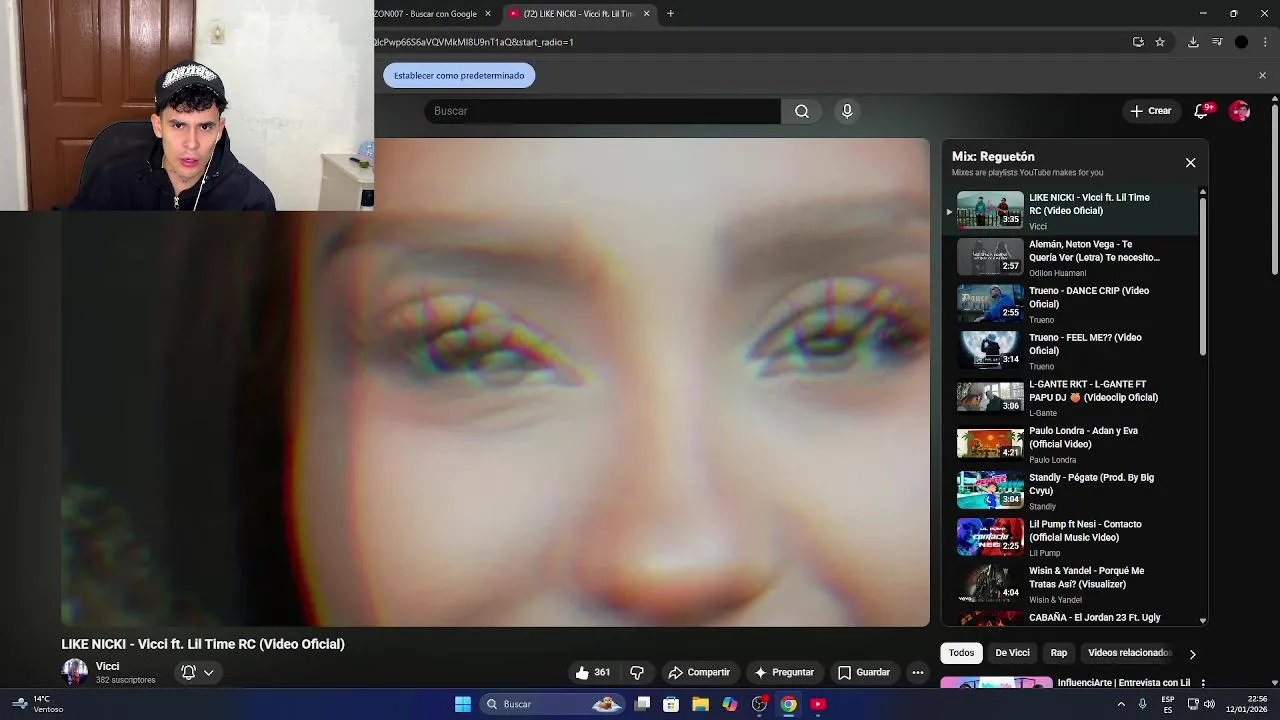Bookmark this page with the star icon
Screen dimensions: 1280x720
(1160, 42)
